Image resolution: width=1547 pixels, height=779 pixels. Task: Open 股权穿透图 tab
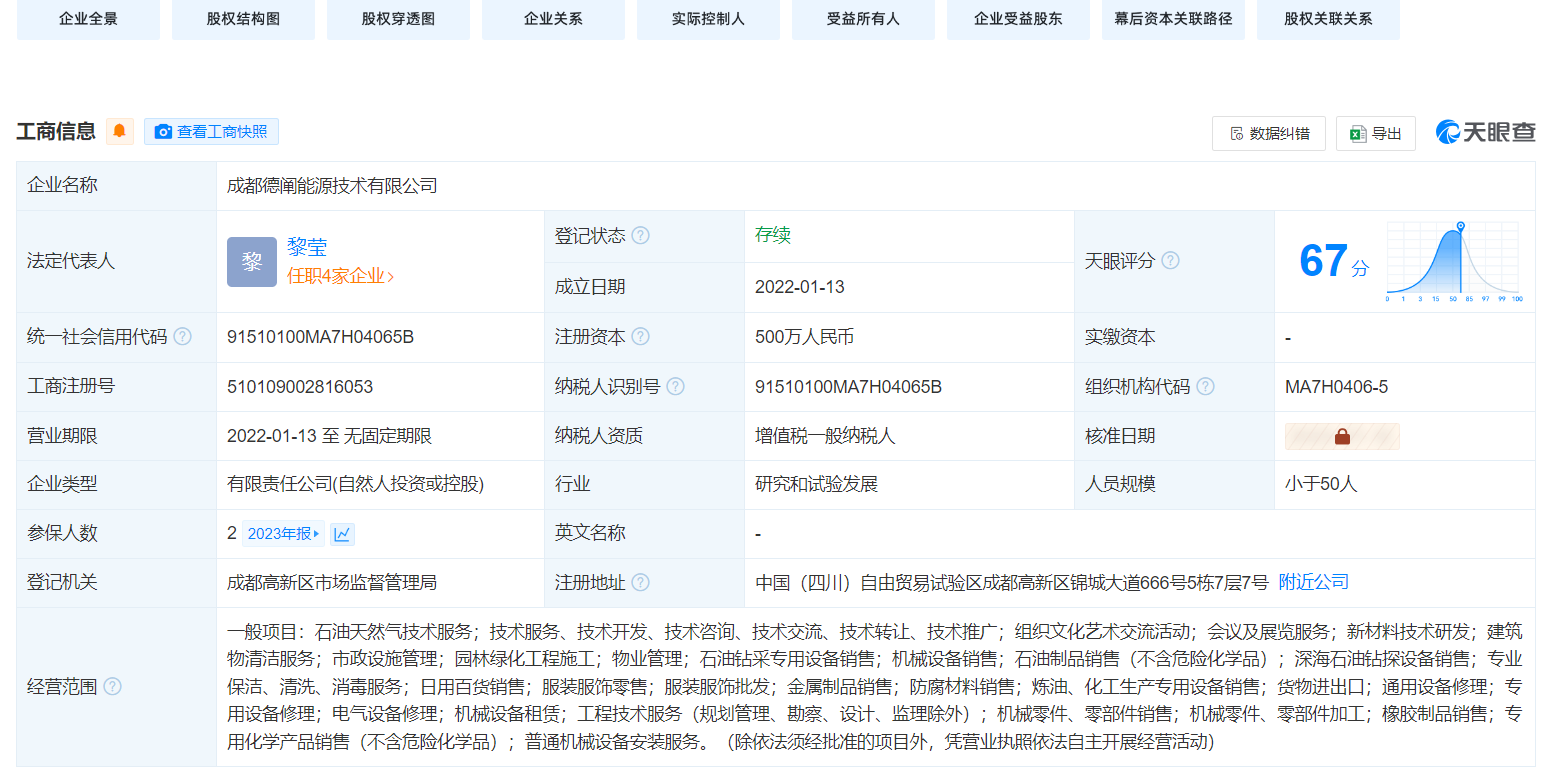398,19
